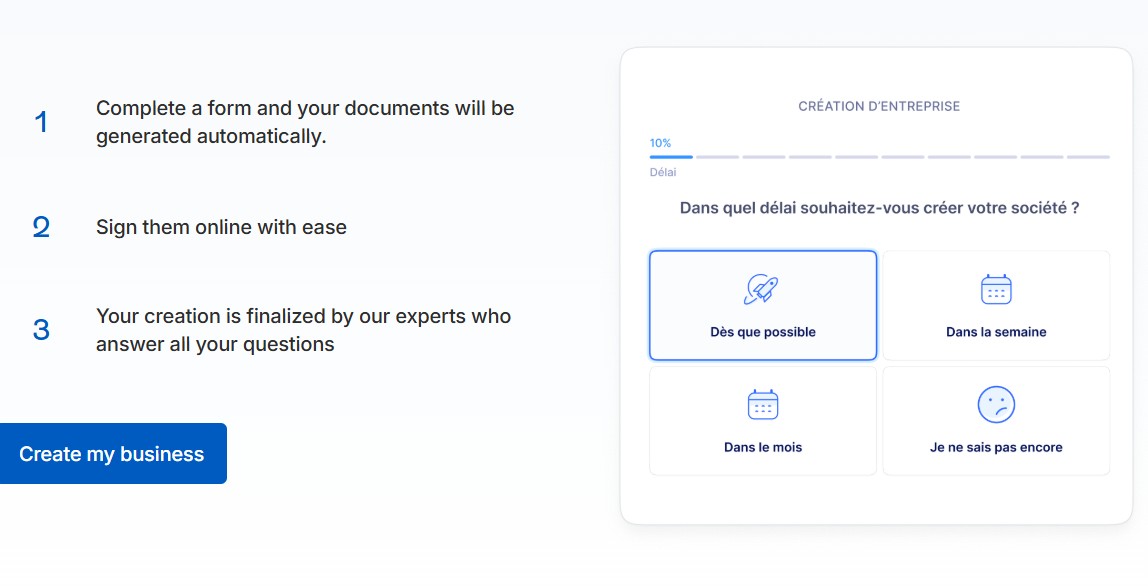Click the 10% progress label
The height and width of the screenshot is (588, 1148).
(x=660, y=143)
